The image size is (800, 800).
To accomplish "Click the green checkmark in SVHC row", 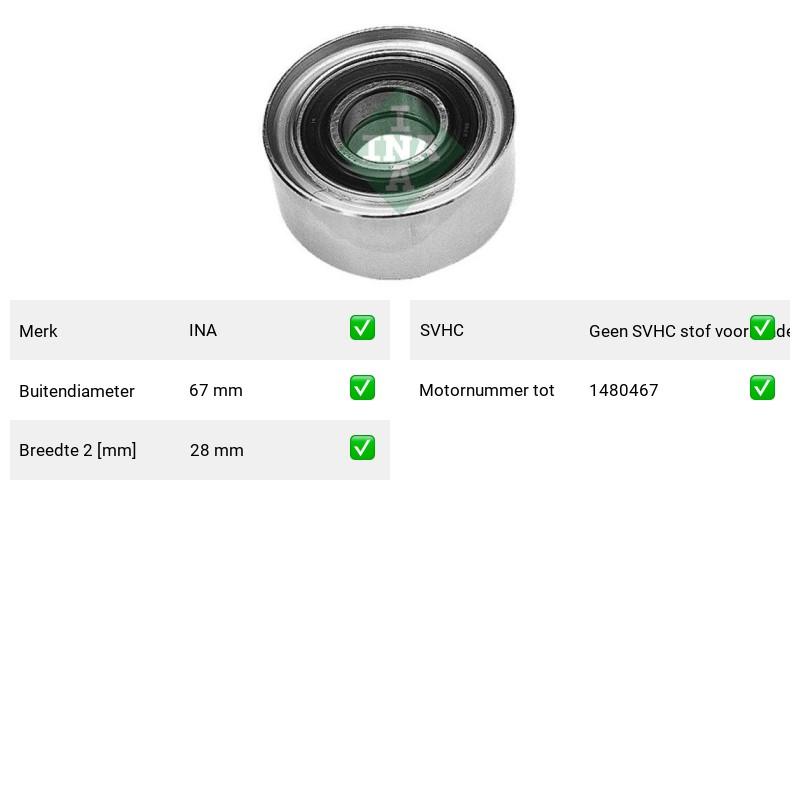I will point(762,328).
